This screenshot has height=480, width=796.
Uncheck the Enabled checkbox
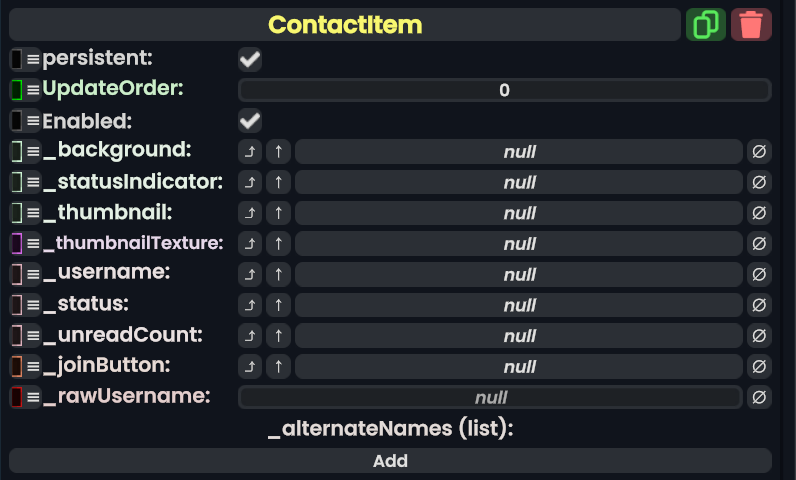250,121
